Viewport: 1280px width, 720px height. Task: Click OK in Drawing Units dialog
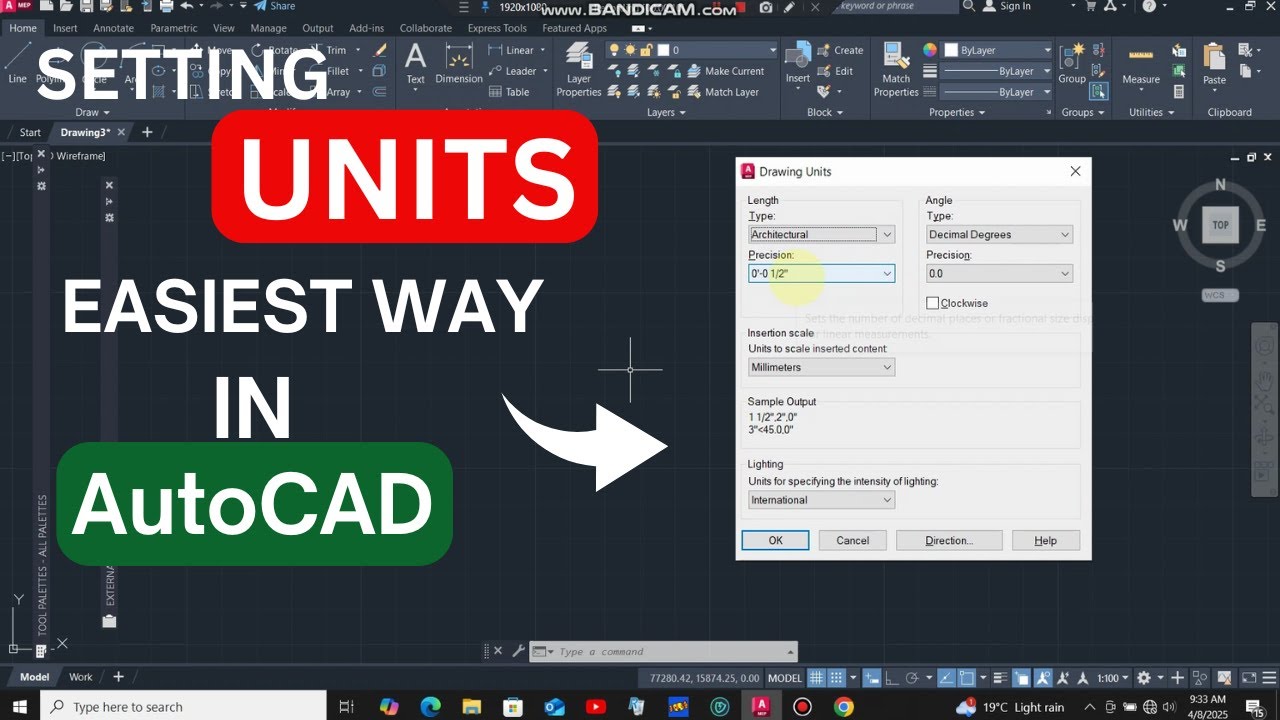(x=775, y=540)
